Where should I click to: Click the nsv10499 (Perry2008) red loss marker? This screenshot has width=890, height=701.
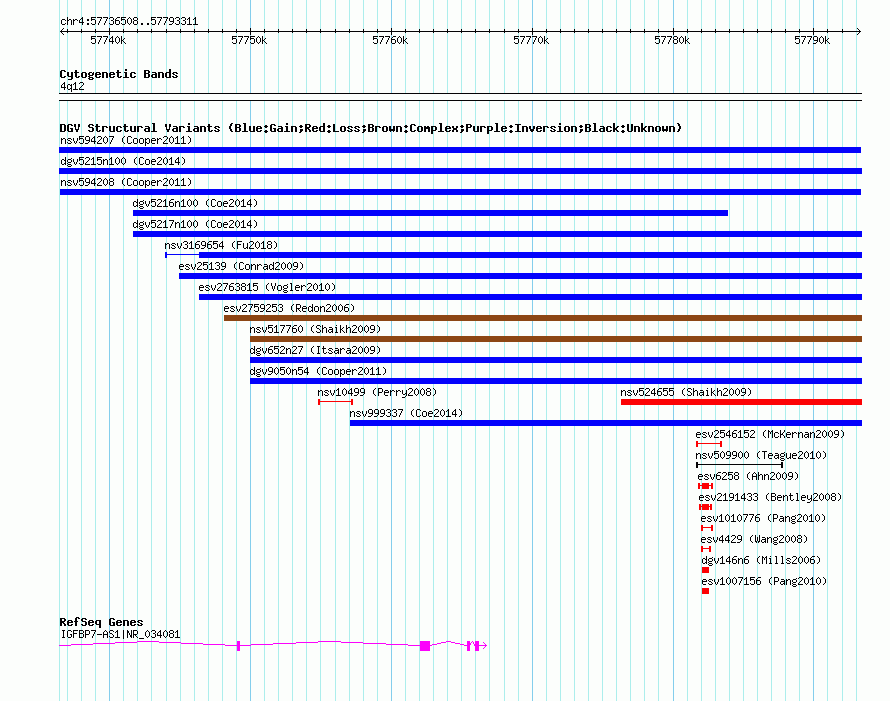click(x=335, y=402)
